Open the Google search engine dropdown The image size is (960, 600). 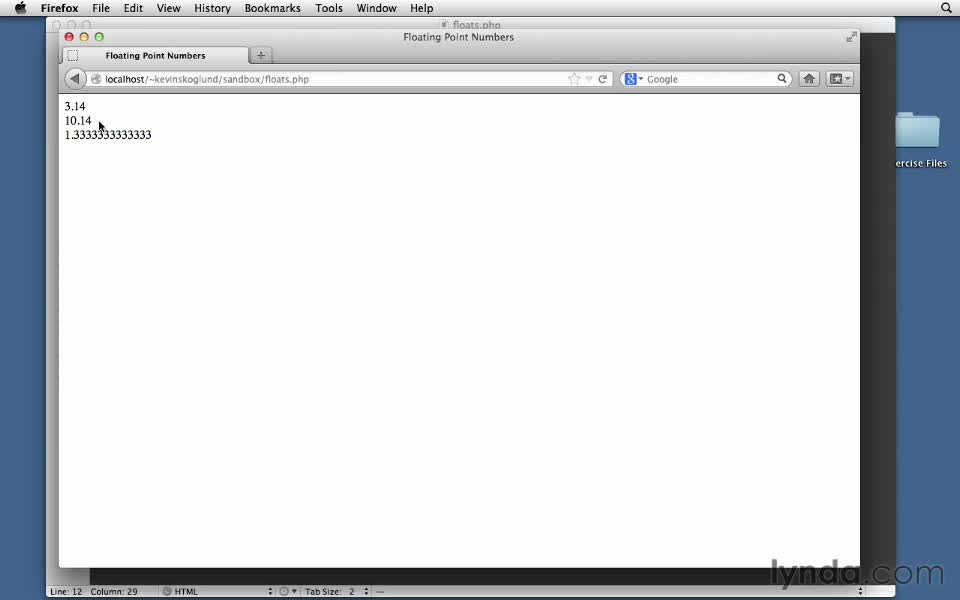[634, 79]
